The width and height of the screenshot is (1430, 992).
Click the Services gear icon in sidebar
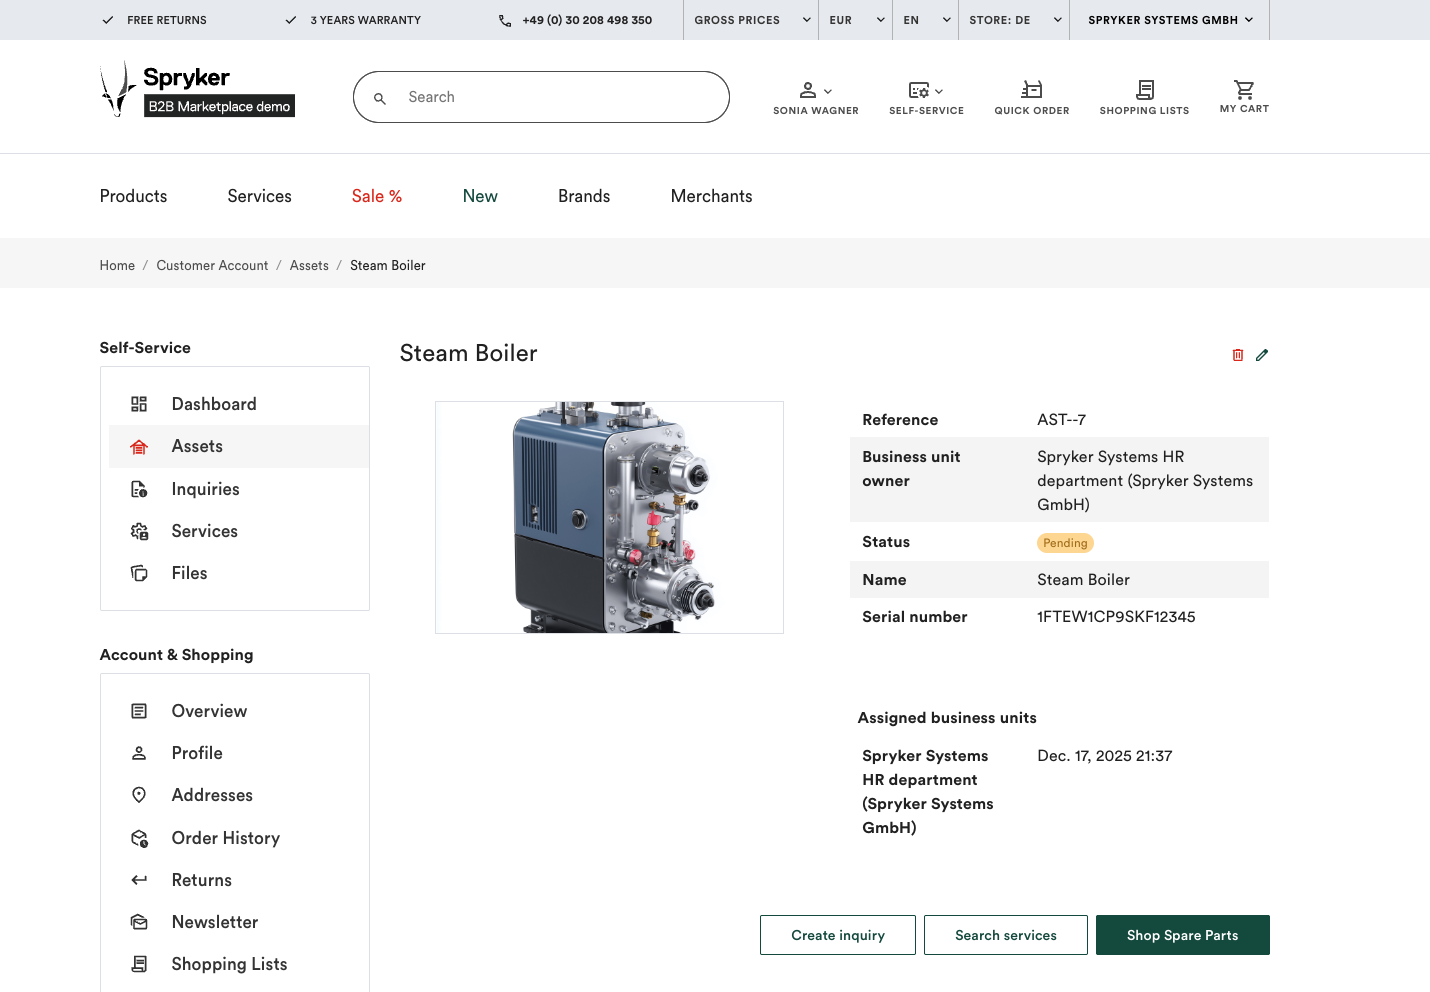point(139,531)
